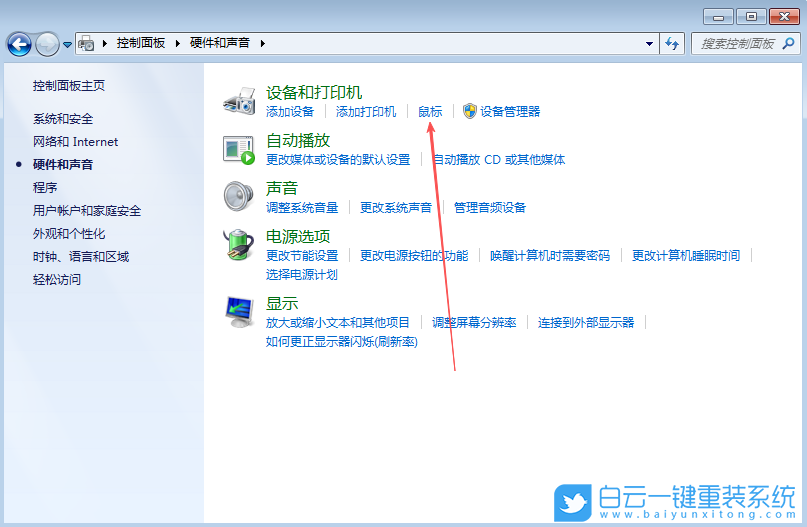The image size is (807, 527).
Task: Open 控制面板主页 in the sidebar
Action: tap(69, 85)
